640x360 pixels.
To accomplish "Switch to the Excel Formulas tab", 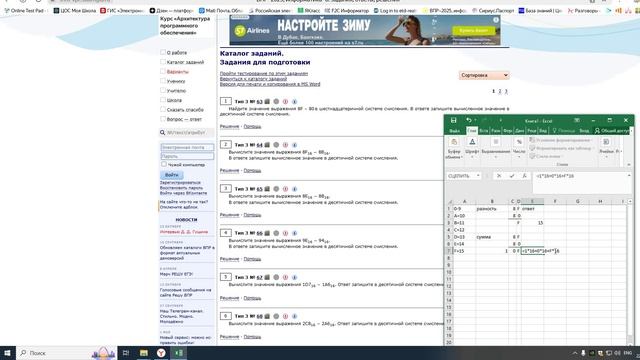I will click(507, 131).
